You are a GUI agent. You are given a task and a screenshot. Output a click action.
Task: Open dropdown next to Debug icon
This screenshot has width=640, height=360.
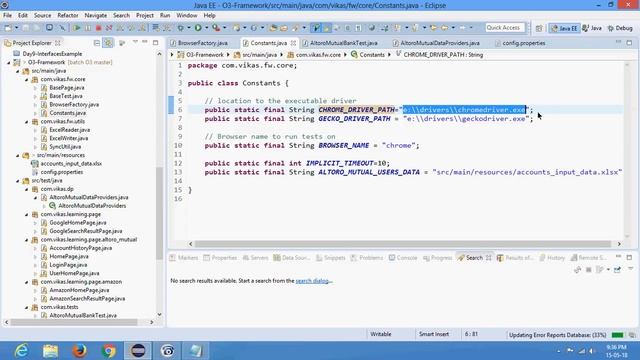[189, 28]
